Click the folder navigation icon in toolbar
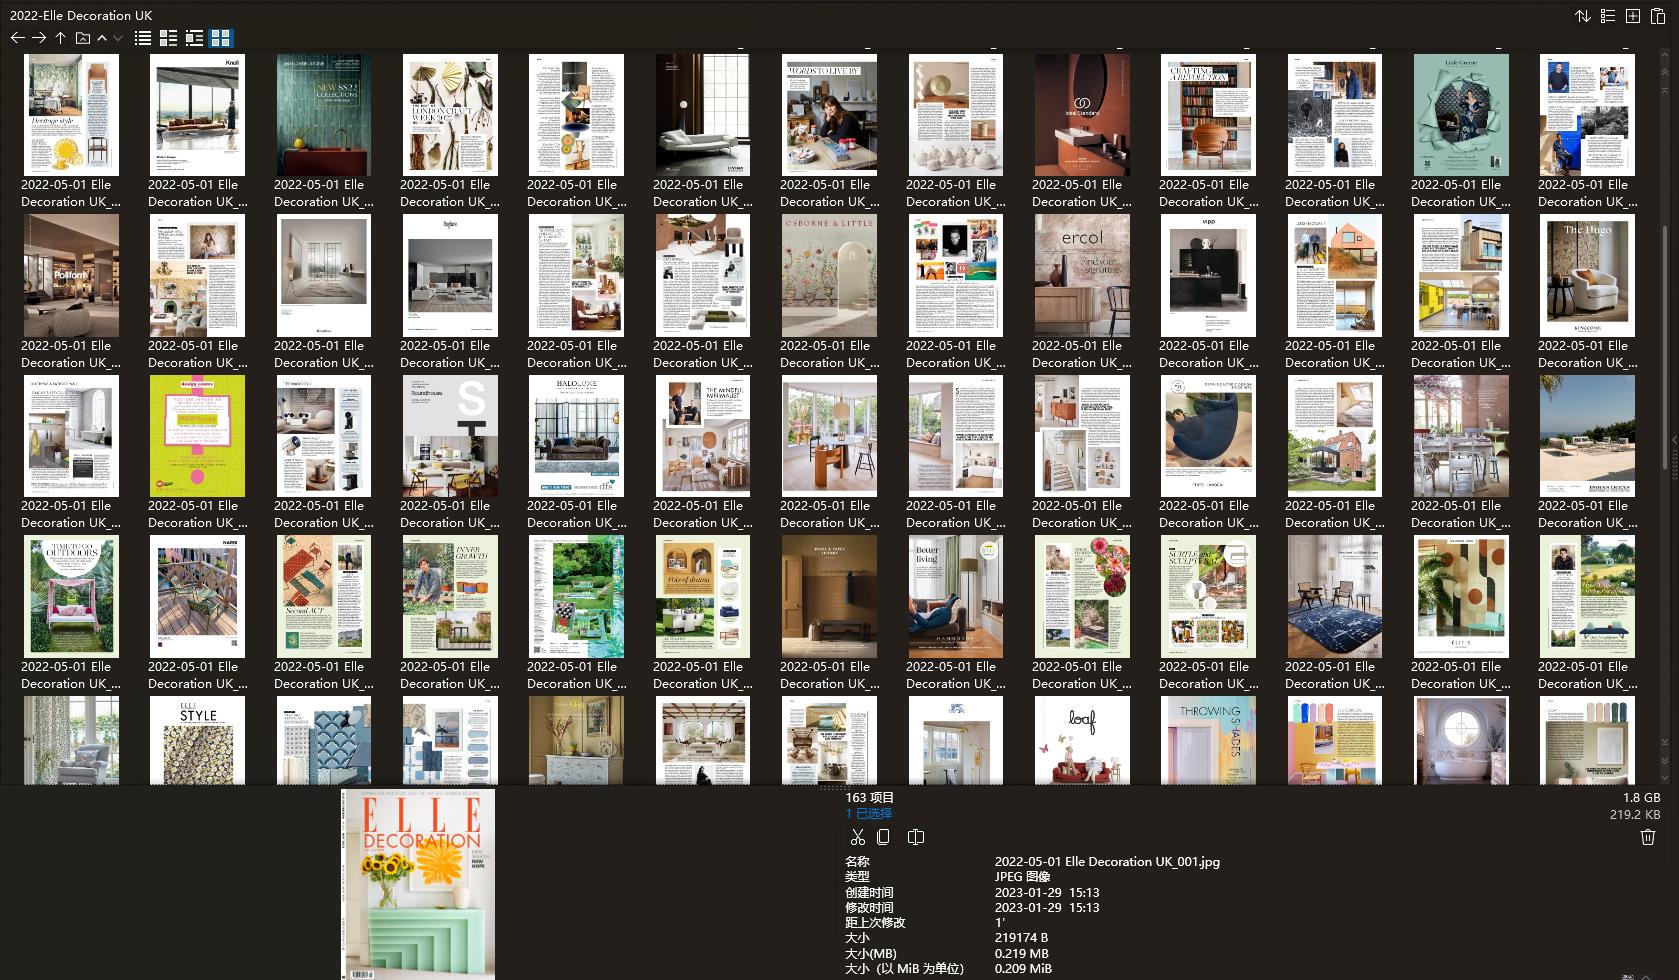Viewport: 1679px width, 980px height. point(82,38)
